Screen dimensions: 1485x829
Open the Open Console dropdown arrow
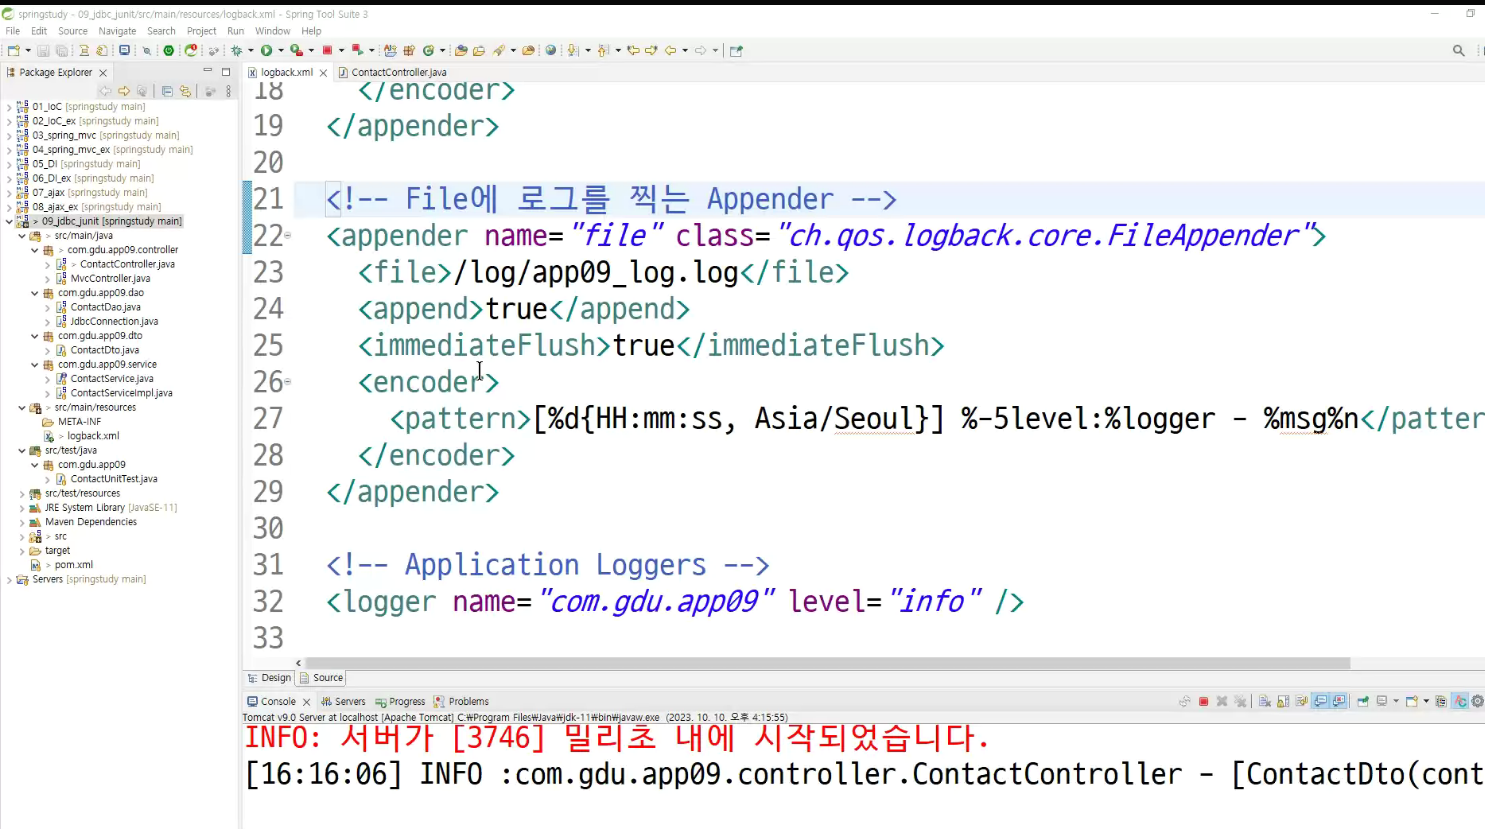pyautogui.click(x=1426, y=701)
